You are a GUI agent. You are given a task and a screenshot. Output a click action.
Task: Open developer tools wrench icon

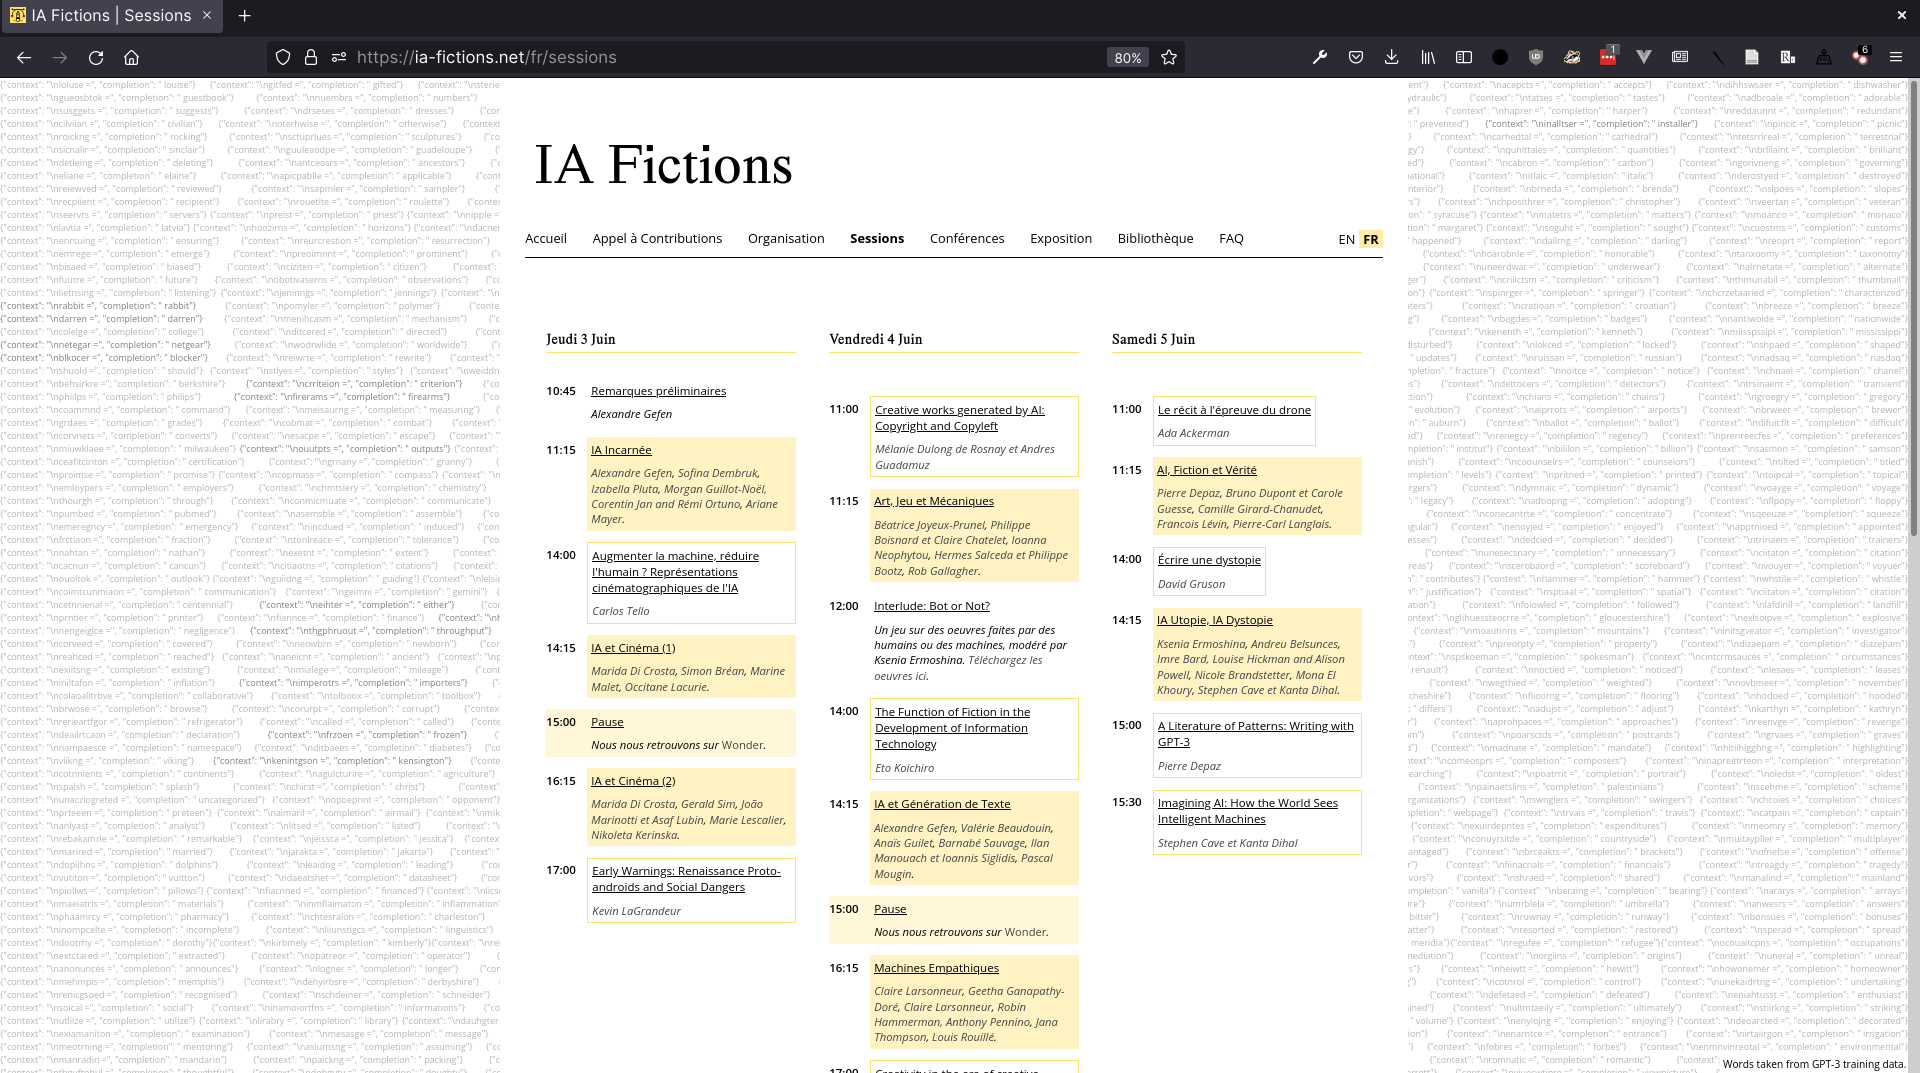point(1320,57)
